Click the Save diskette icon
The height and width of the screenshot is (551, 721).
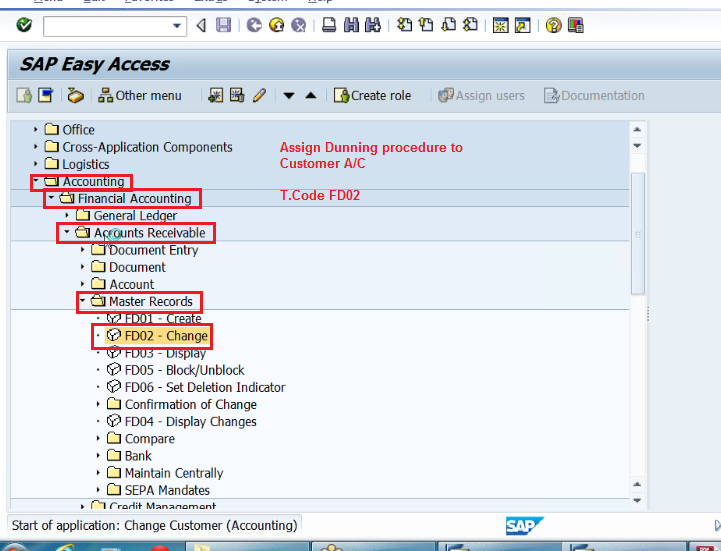click(223, 25)
